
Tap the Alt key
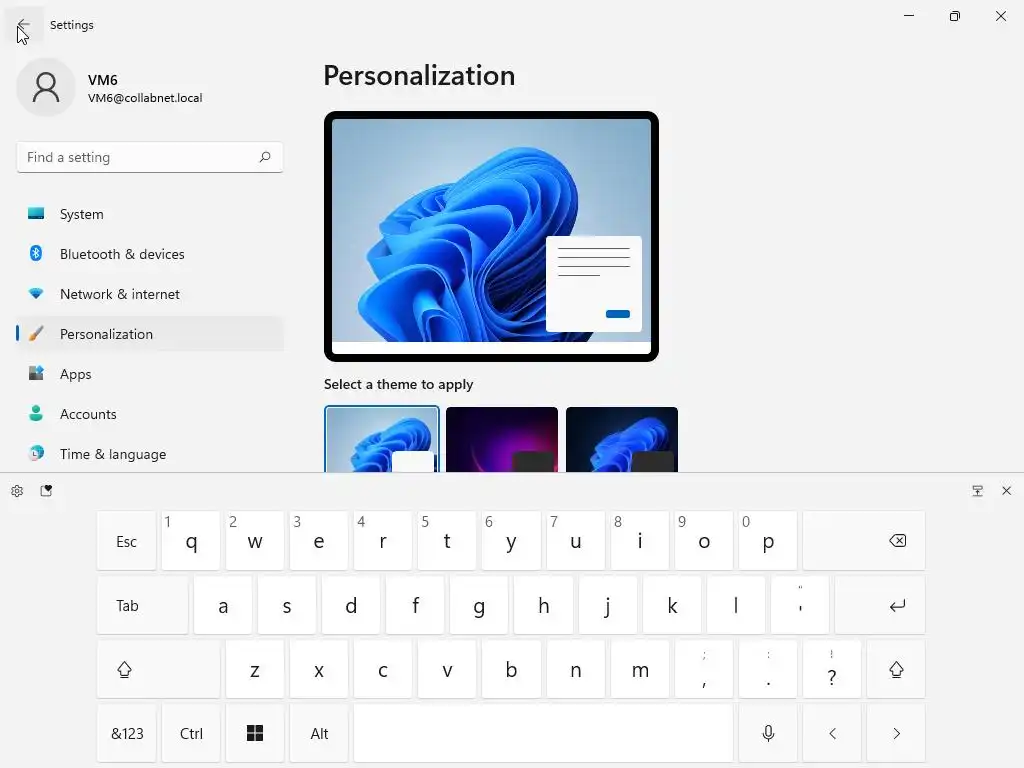(319, 733)
